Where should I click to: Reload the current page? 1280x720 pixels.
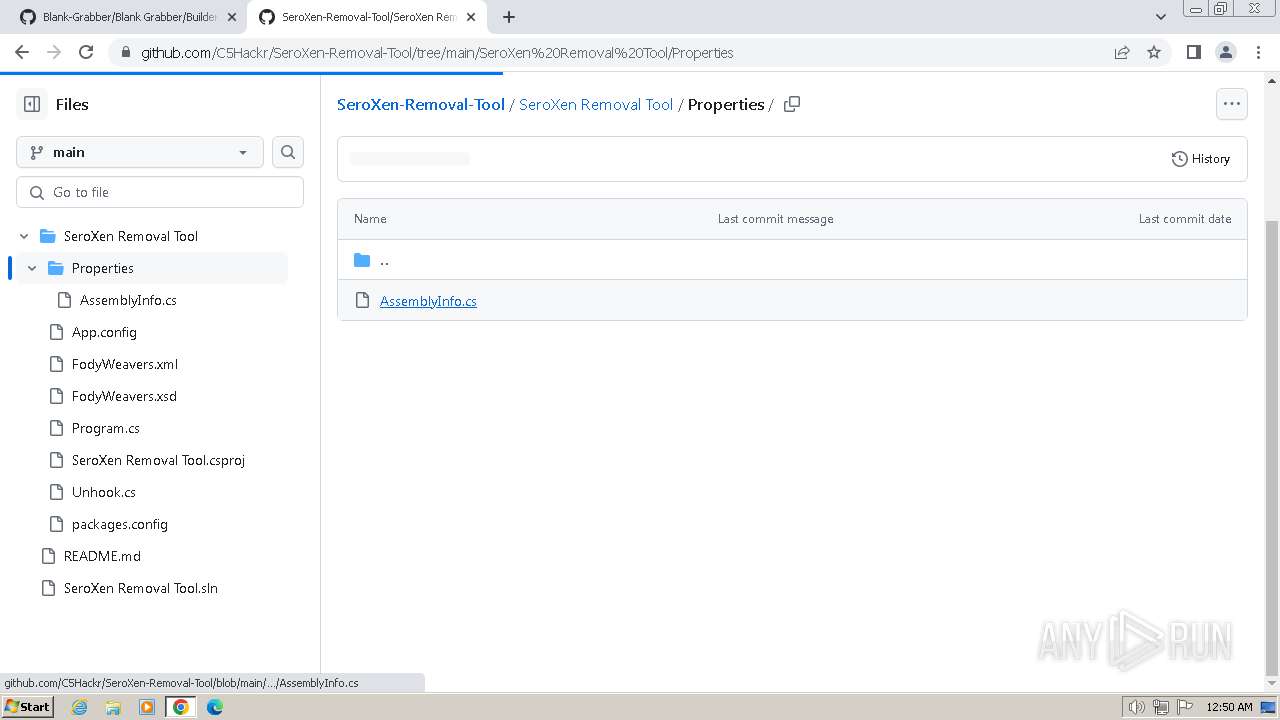coord(86,52)
